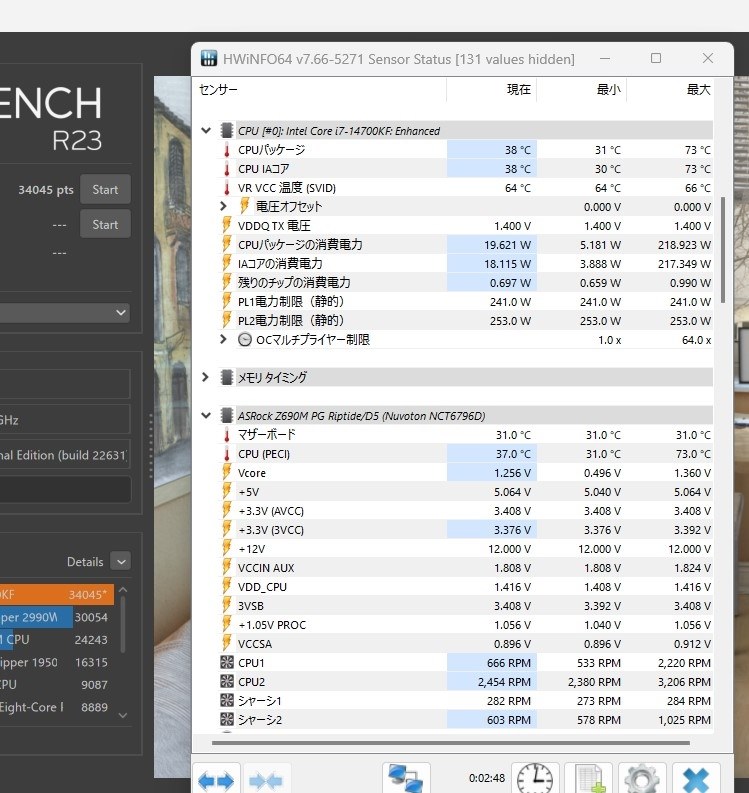Select the ranking entry scoring 30054
Image resolution: width=749 pixels, height=793 pixels.
tap(57, 617)
